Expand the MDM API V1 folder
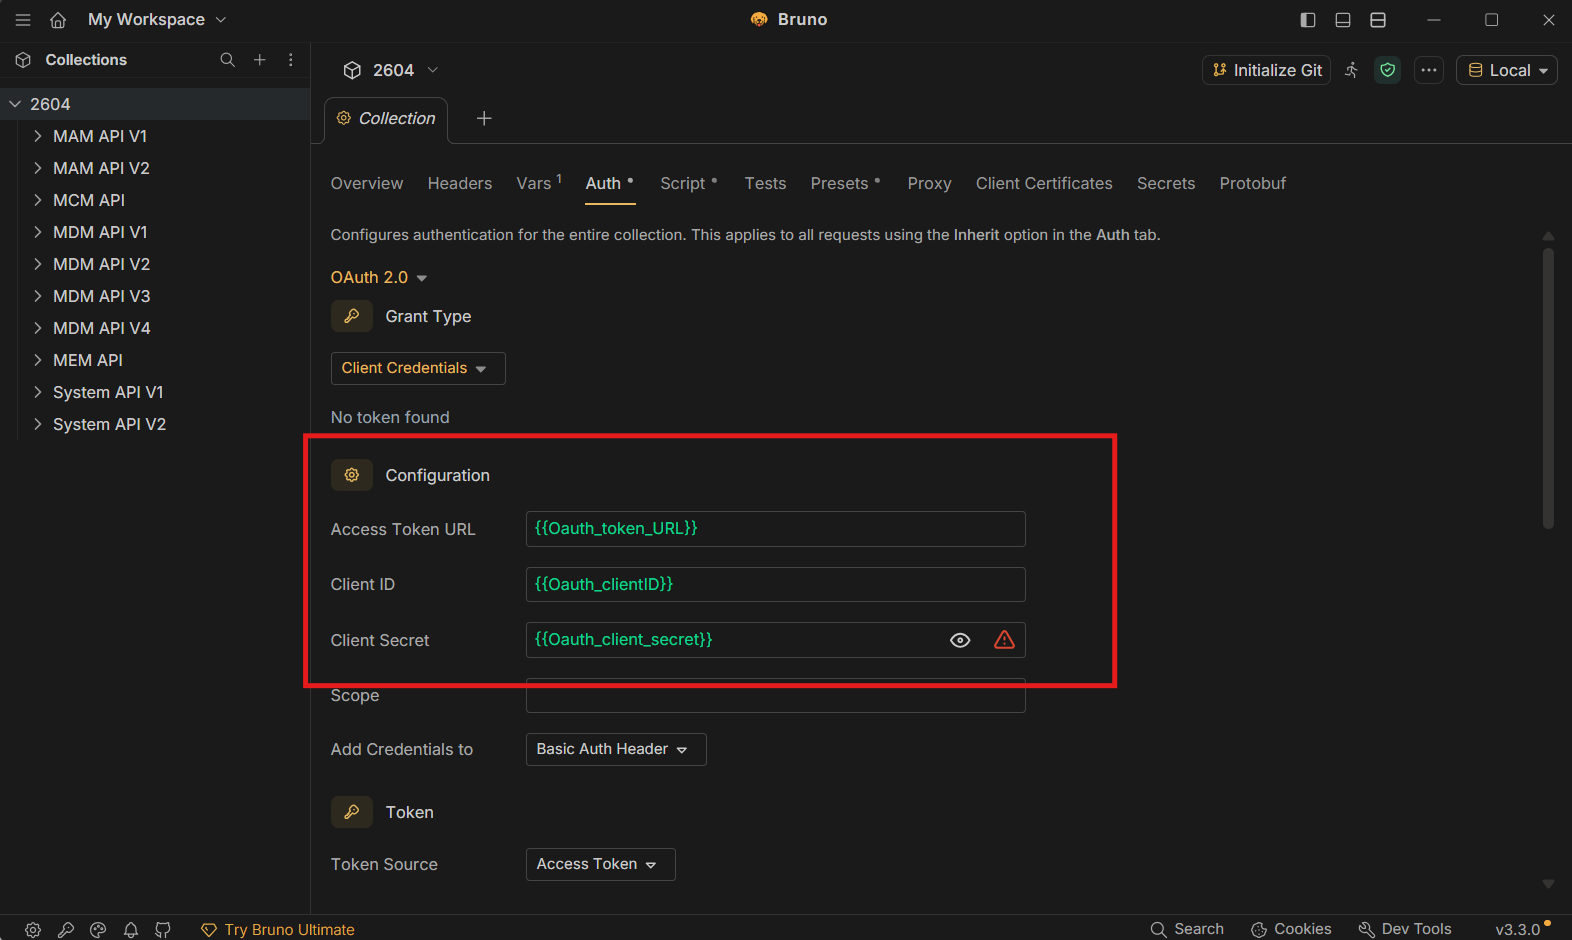This screenshot has height=940, width=1572. point(38,232)
